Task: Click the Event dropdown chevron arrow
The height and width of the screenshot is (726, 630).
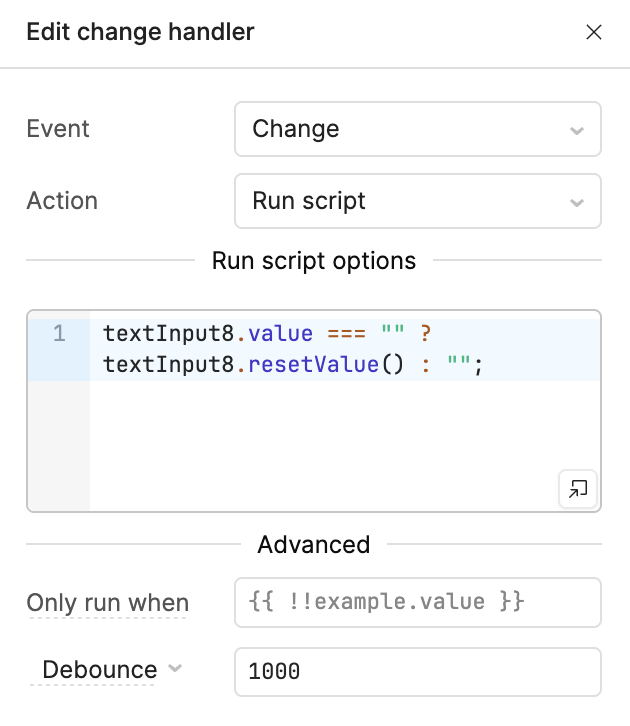Action: (x=576, y=130)
